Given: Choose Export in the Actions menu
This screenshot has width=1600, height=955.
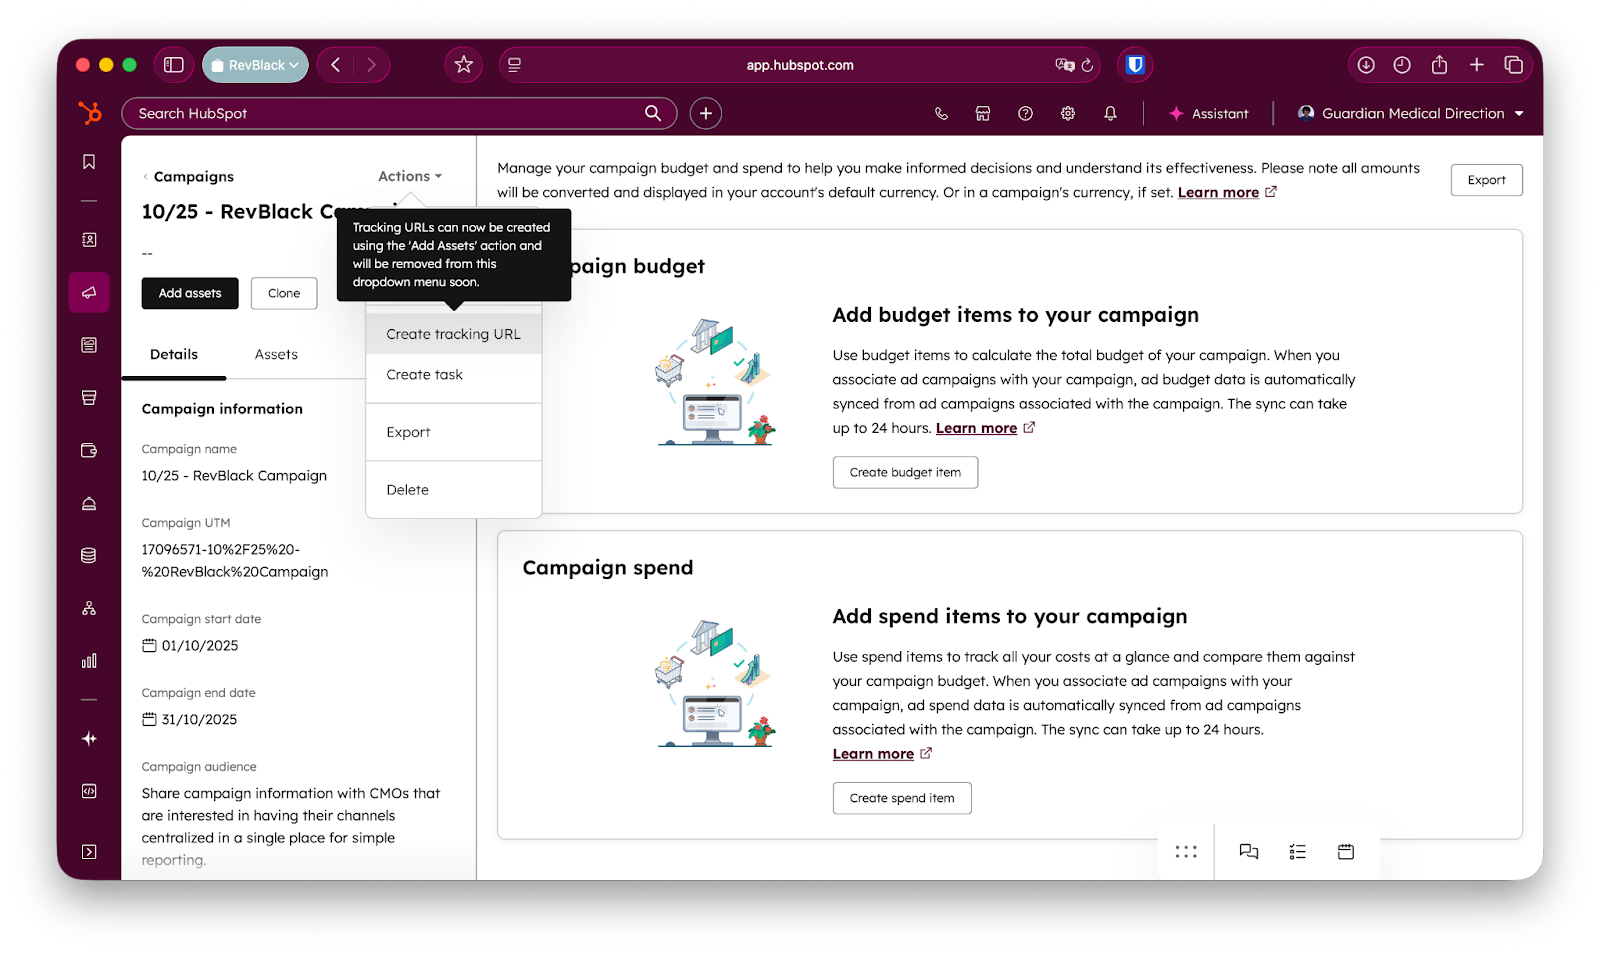Looking at the screenshot, I should [x=454, y=432].
